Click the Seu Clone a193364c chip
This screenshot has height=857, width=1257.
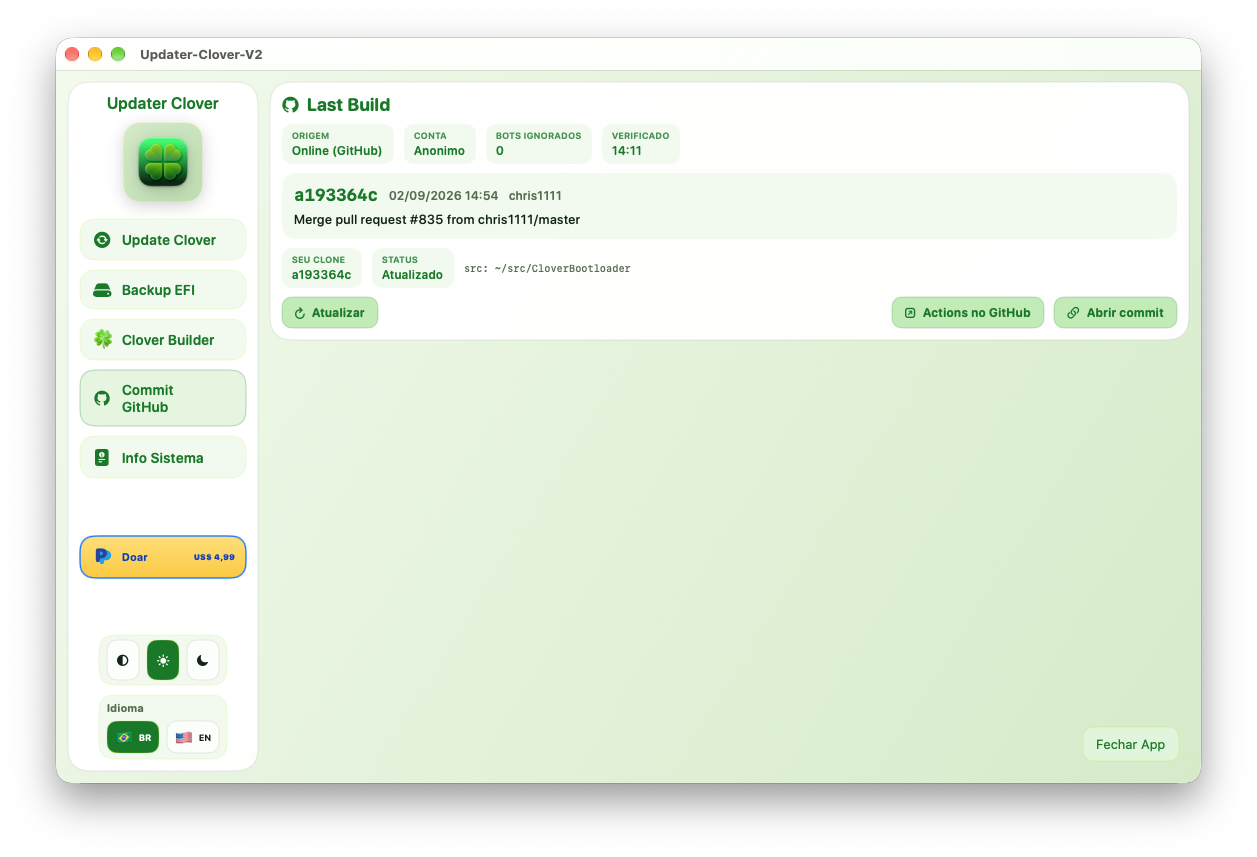(x=322, y=268)
